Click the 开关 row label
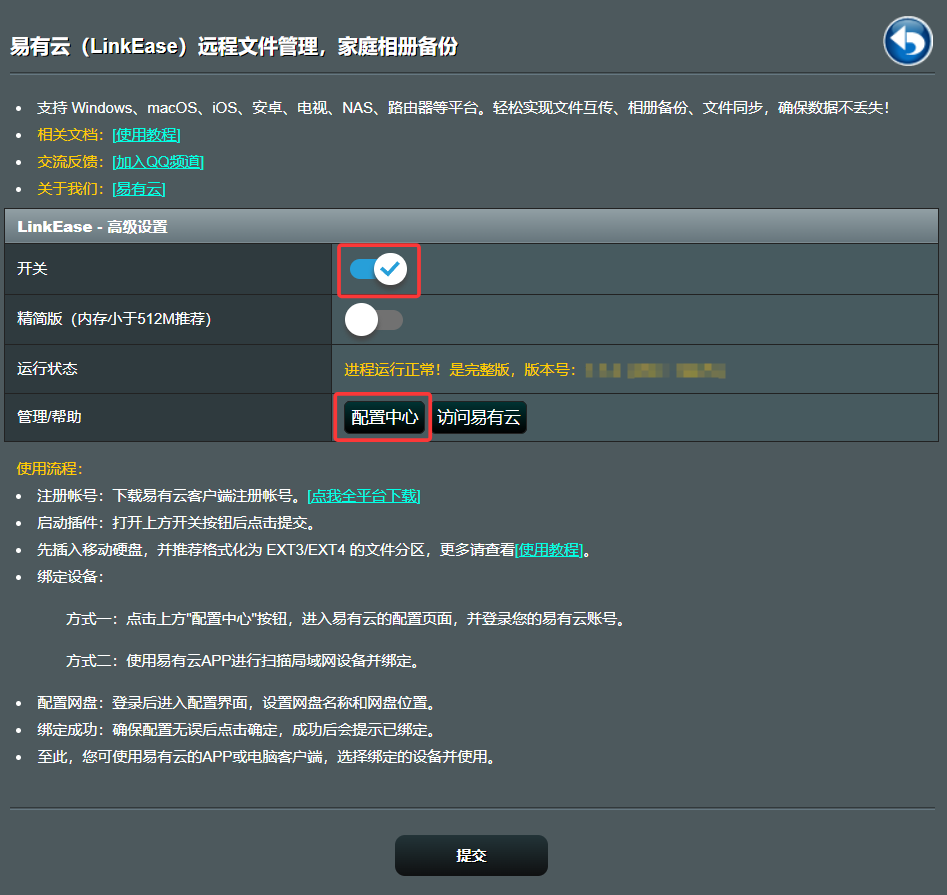947x895 pixels. tap(32, 268)
